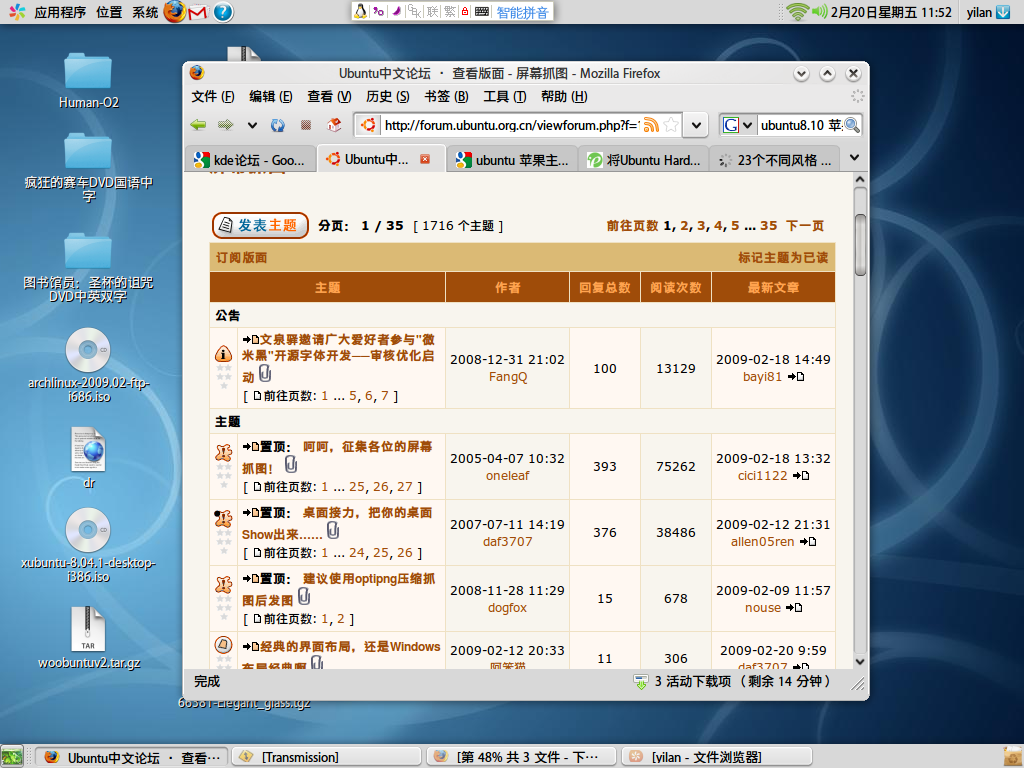Open the help icon in top panel

click(223, 12)
